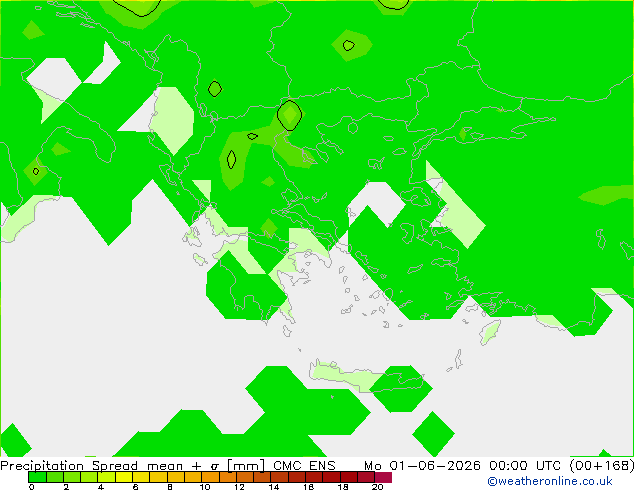Choose the yellow 5–6 mm legend swatch
This screenshot has height=490, width=634.
124,477
